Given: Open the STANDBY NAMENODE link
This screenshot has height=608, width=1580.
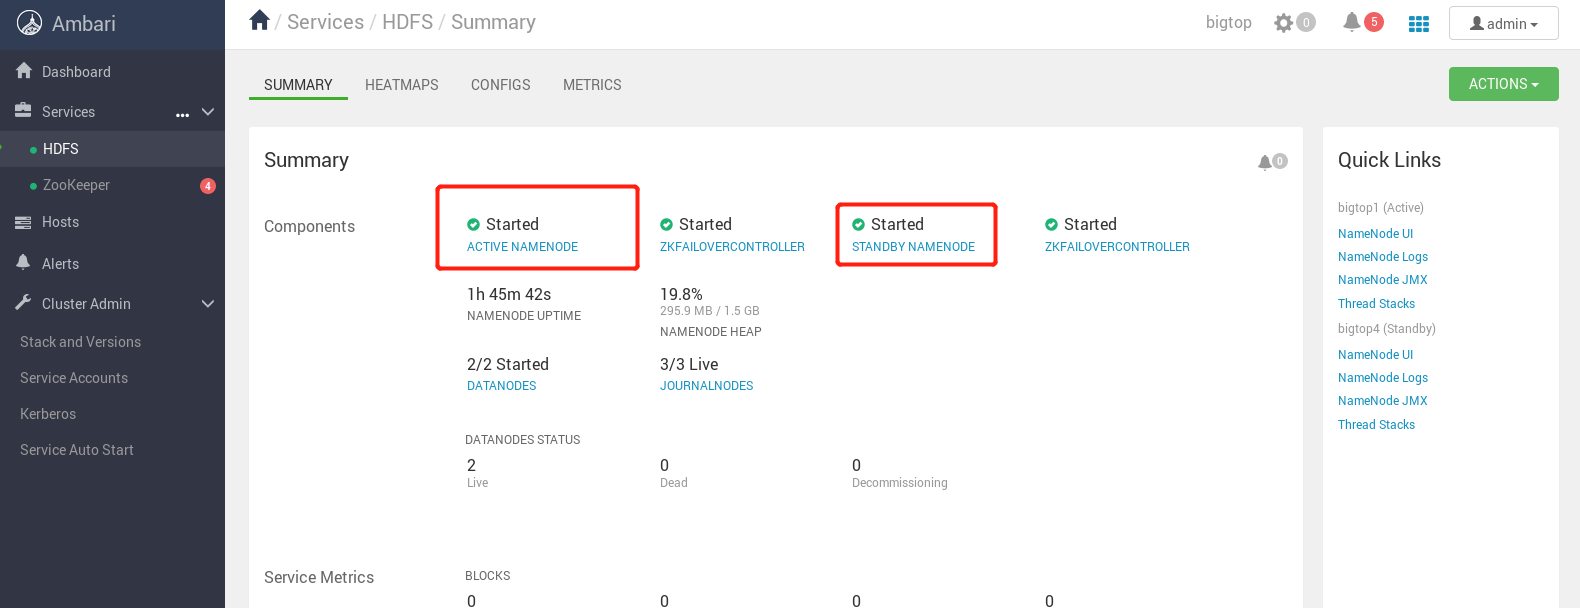Looking at the screenshot, I should tap(913, 247).
